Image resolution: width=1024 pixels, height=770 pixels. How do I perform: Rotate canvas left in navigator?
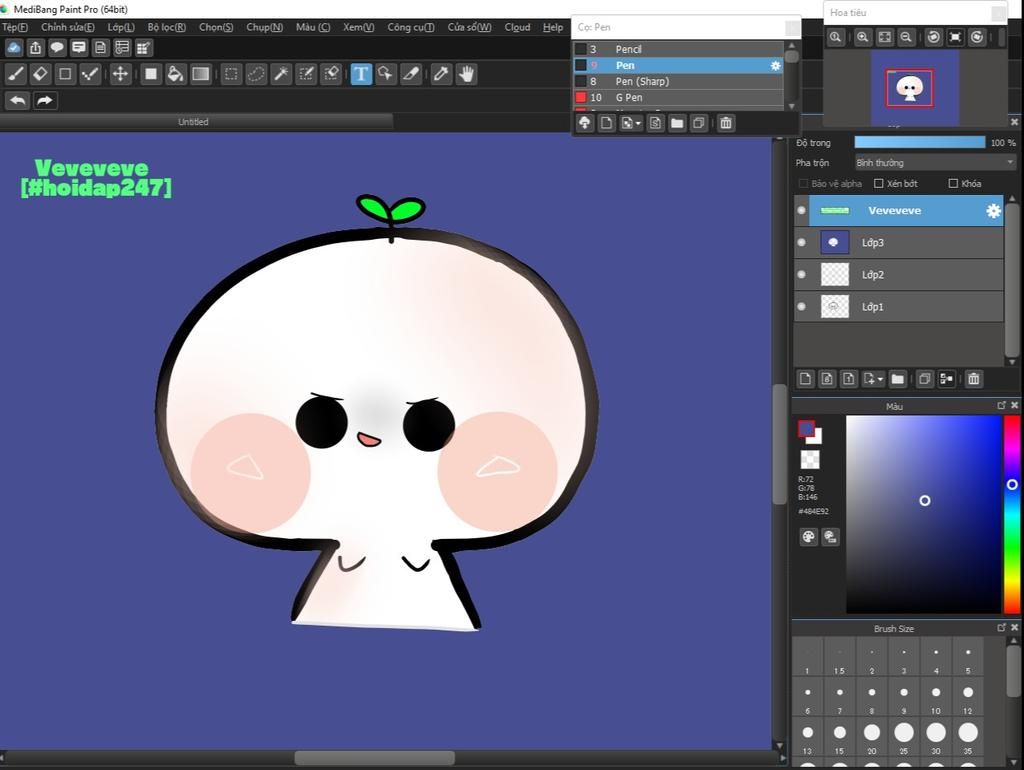pyautogui.click(x=934, y=37)
